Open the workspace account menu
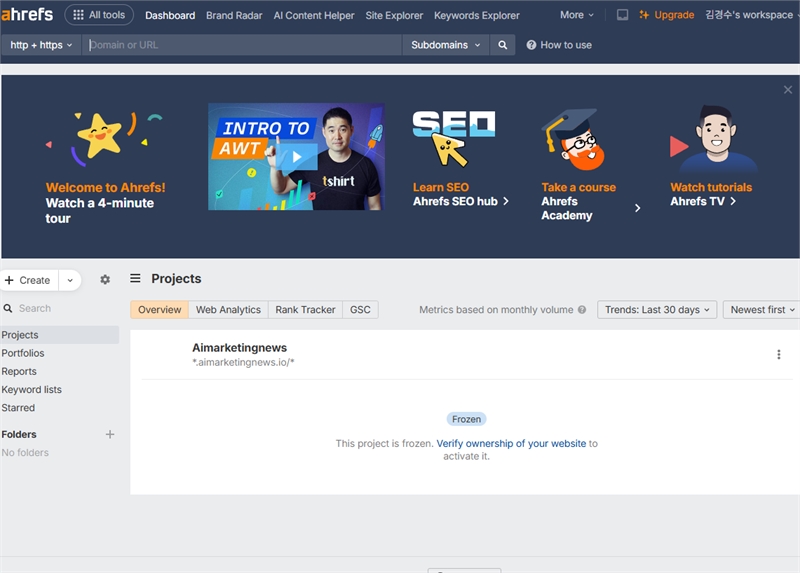Viewport: 800px width, 573px height. click(x=751, y=15)
